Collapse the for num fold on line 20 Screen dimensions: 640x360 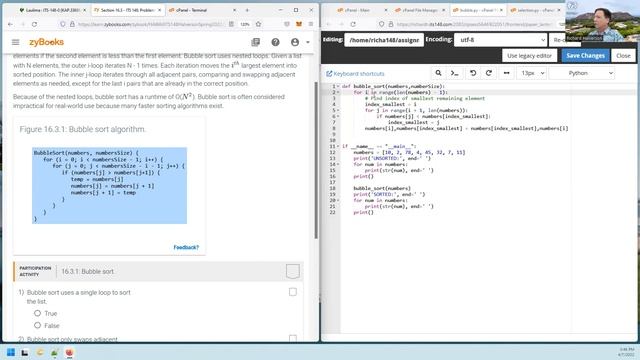(x=338, y=200)
